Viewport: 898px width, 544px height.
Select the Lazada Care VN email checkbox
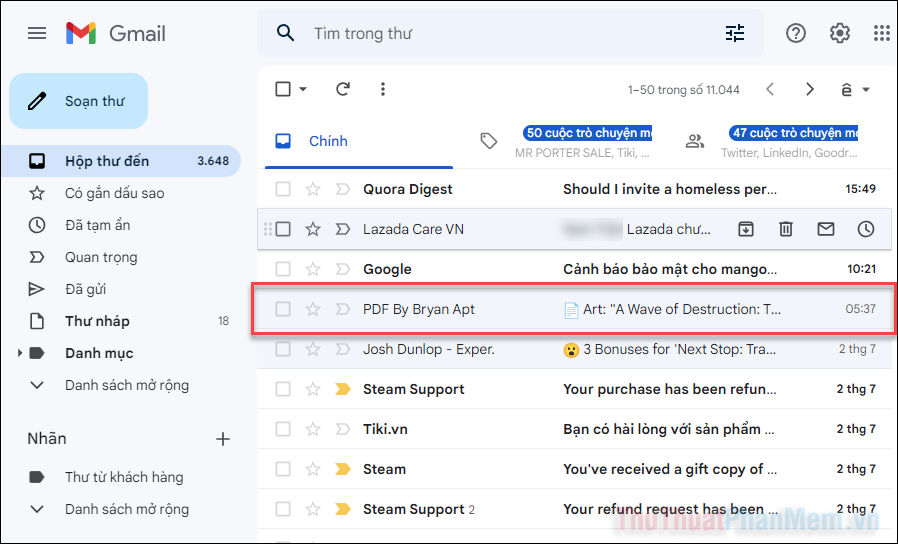283,229
